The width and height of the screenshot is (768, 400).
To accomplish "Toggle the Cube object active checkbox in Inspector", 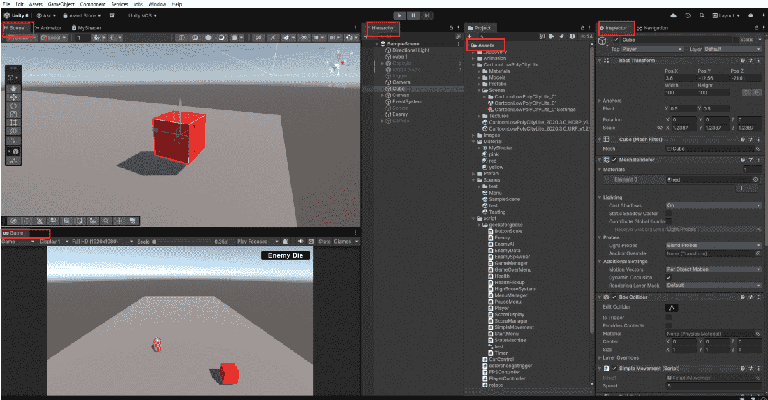I will (617, 40).
